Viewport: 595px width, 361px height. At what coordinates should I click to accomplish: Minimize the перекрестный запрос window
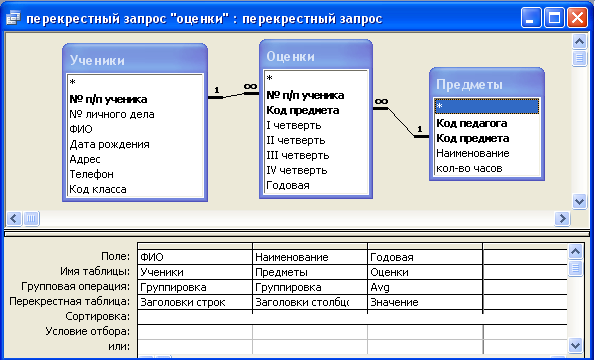531,18
